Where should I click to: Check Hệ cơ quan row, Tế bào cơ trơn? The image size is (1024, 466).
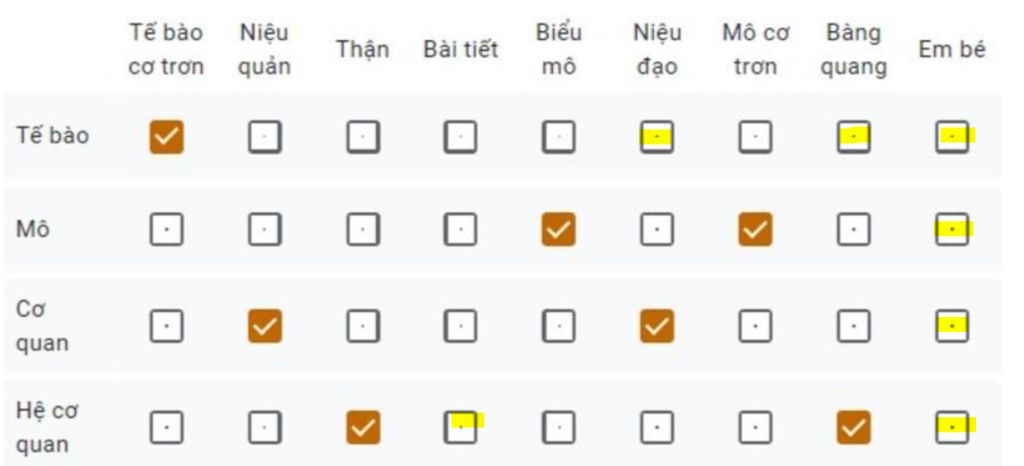click(167, 427)
